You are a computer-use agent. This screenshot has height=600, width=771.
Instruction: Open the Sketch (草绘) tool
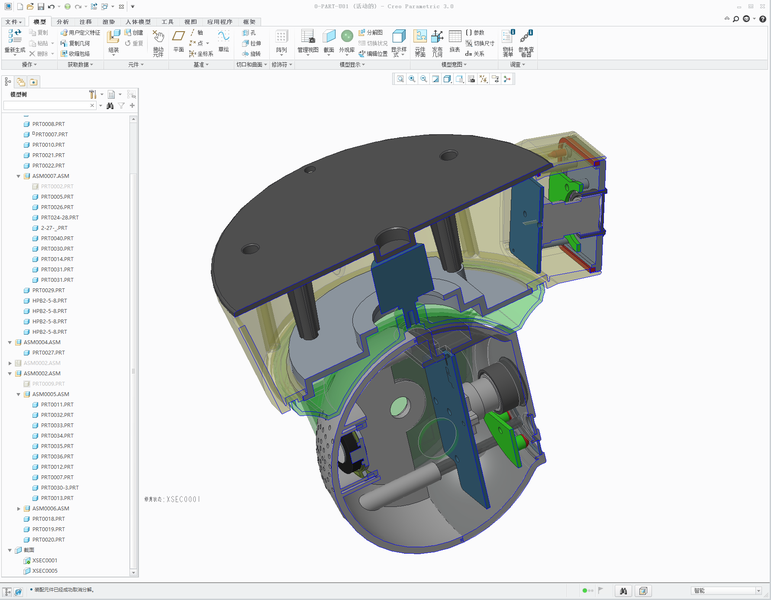(224, 36)
